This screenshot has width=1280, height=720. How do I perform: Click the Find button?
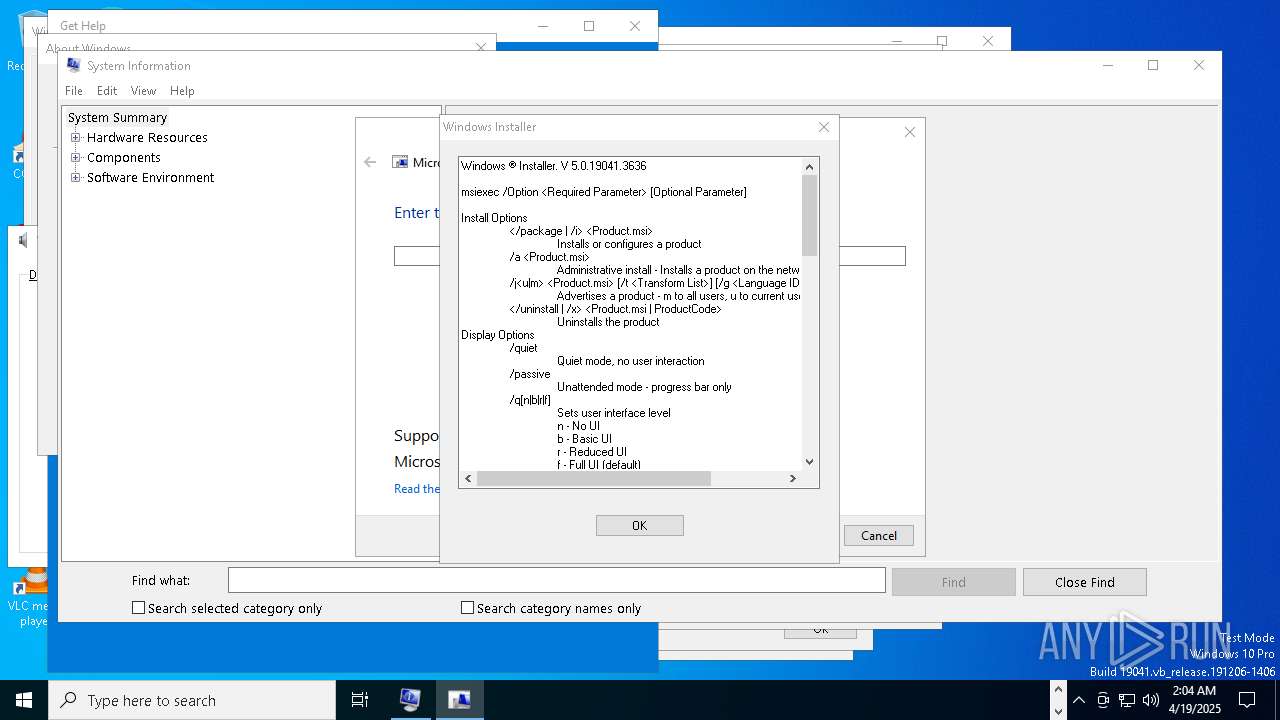954,582
